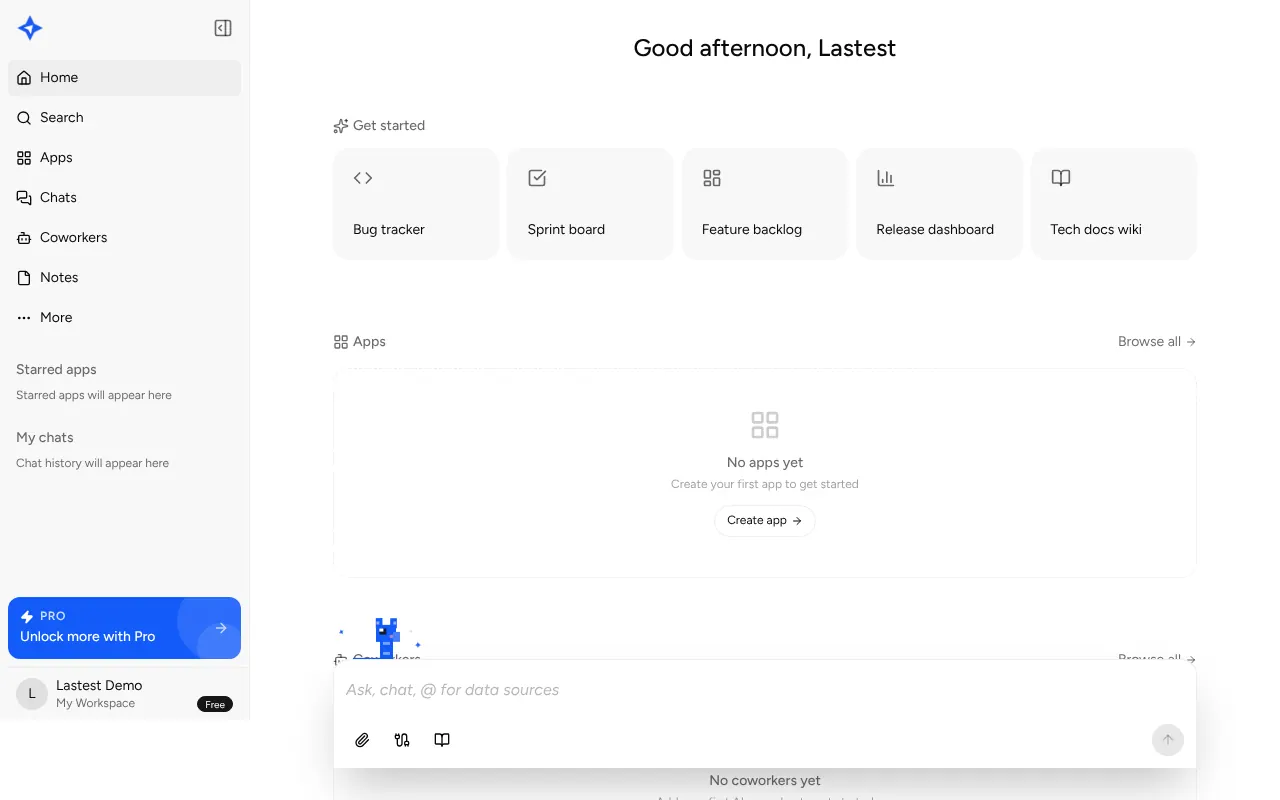
Task: Click the "Starred apps" heading
Action: 56,369
